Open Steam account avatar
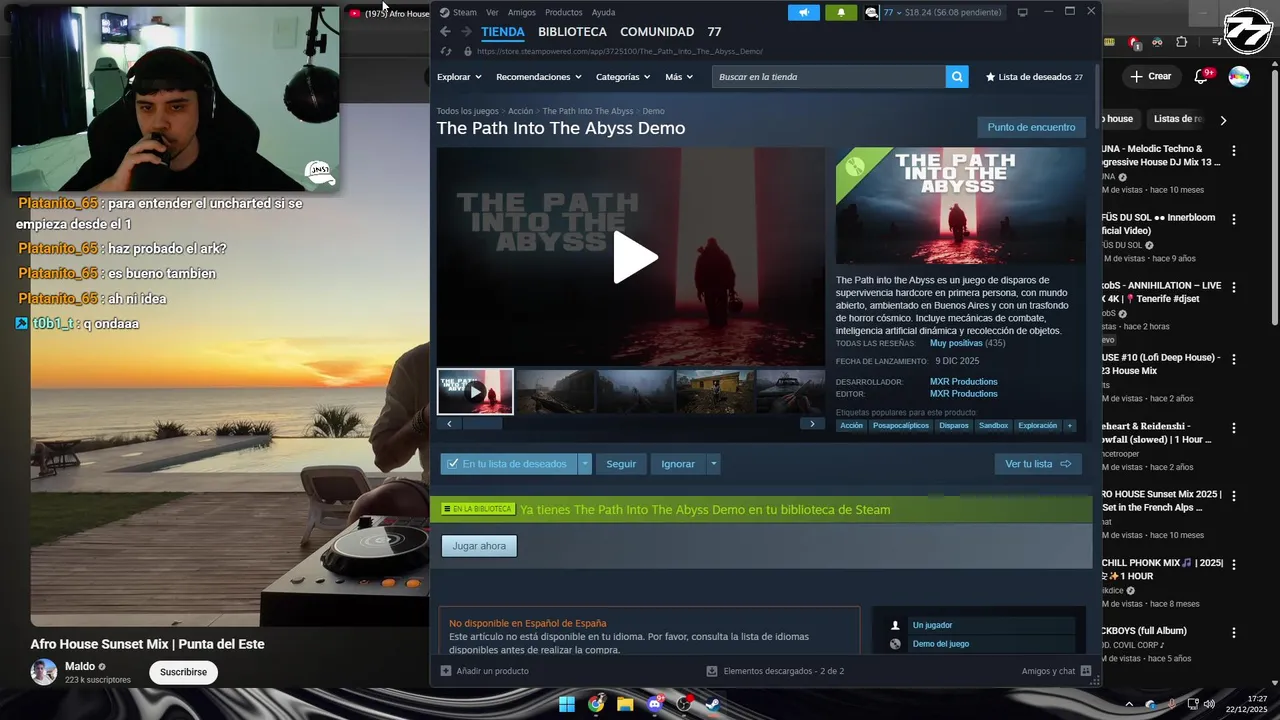 tap(872, 12)
